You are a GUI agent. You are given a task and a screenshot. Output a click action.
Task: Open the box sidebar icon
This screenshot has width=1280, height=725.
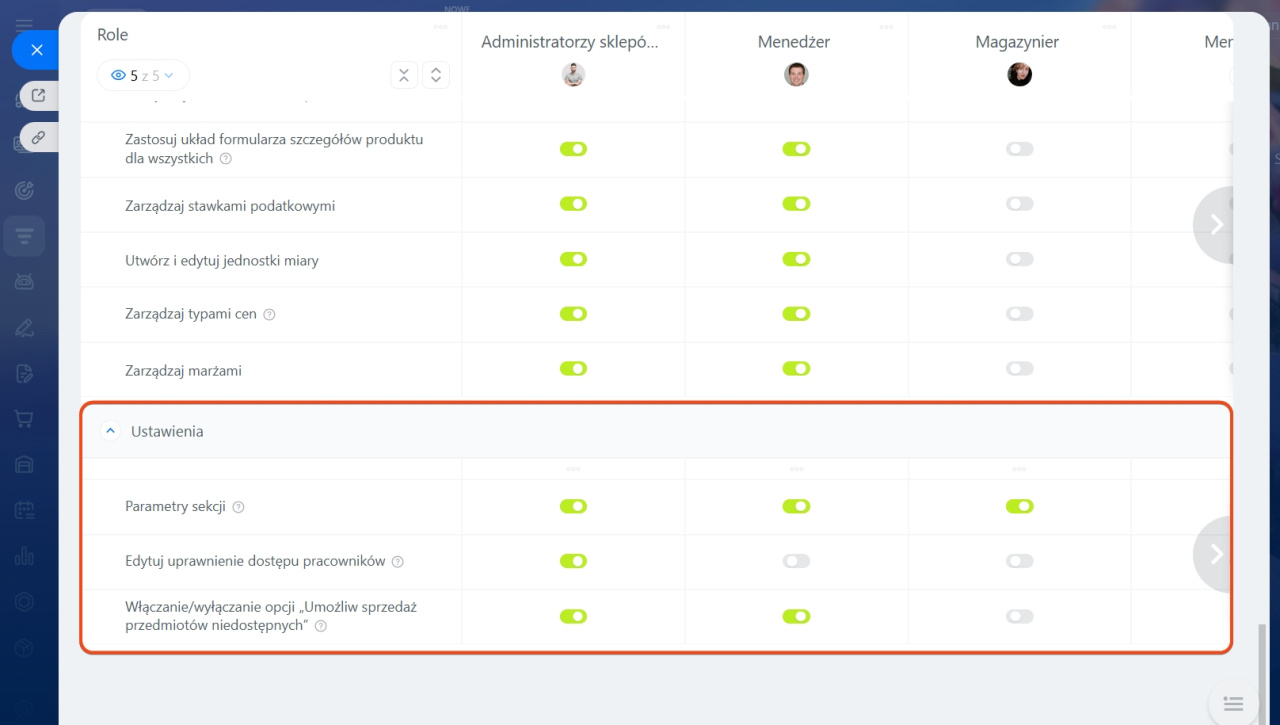(x=24, y=648)
